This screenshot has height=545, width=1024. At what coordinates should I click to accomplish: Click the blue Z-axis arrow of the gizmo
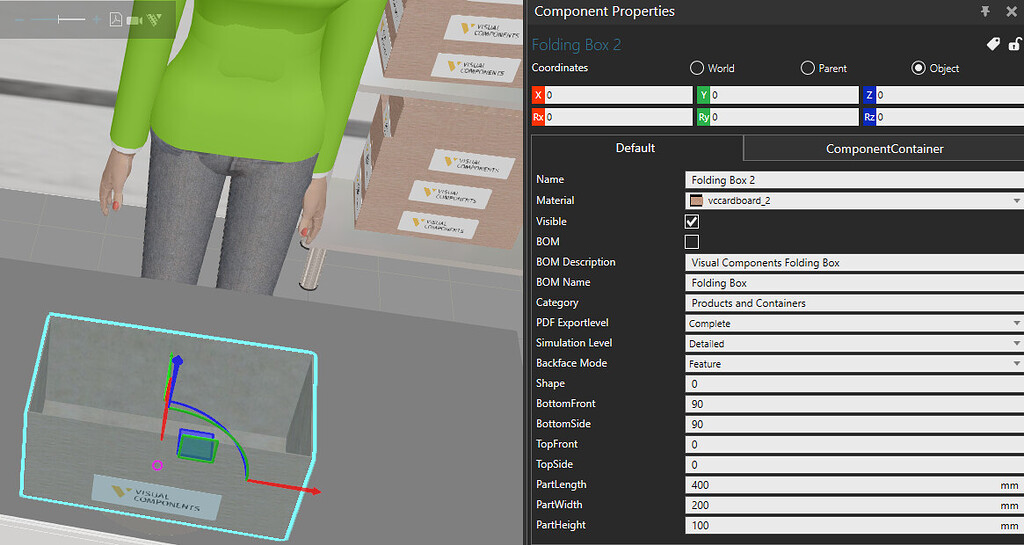(176, 381)
